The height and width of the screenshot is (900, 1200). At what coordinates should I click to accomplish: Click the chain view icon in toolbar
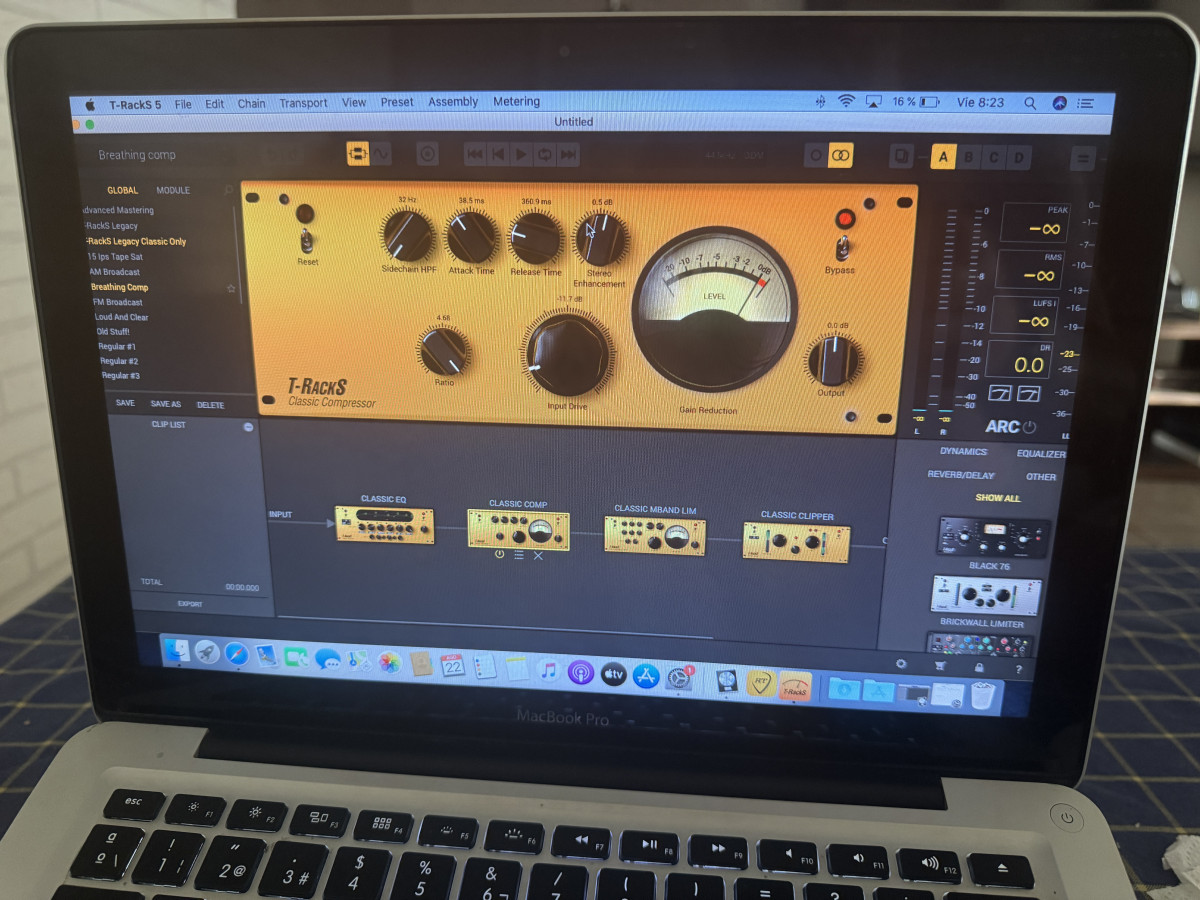pos(357,154)
